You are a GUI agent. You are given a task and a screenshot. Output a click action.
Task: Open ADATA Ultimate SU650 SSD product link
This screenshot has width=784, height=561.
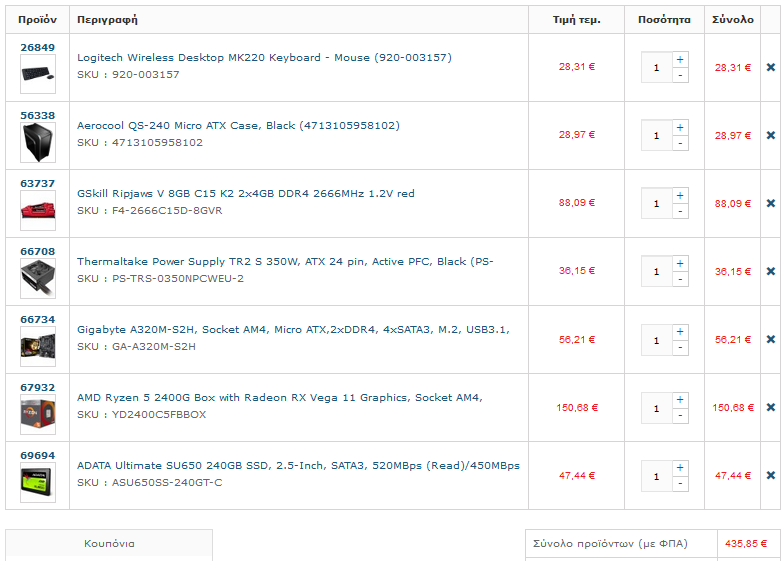[298, 466]
